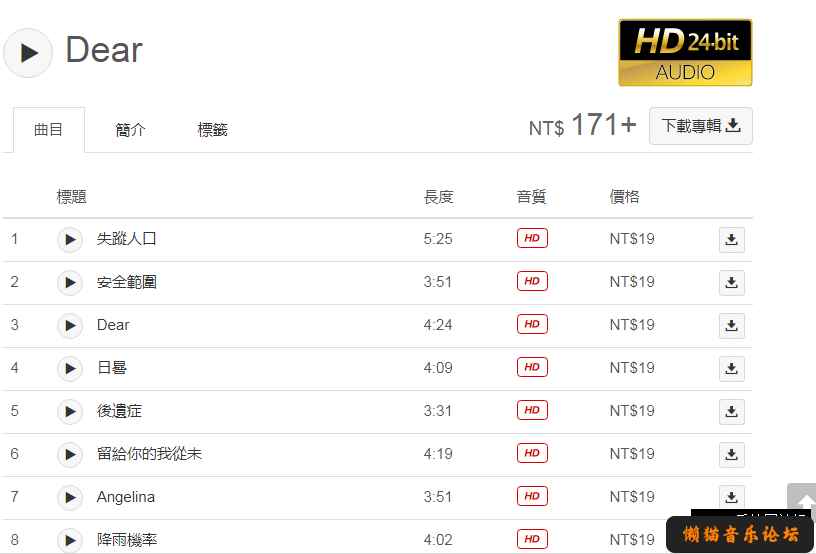
Task: Play track 失蹤人口
Action: (x=70, y=240)
